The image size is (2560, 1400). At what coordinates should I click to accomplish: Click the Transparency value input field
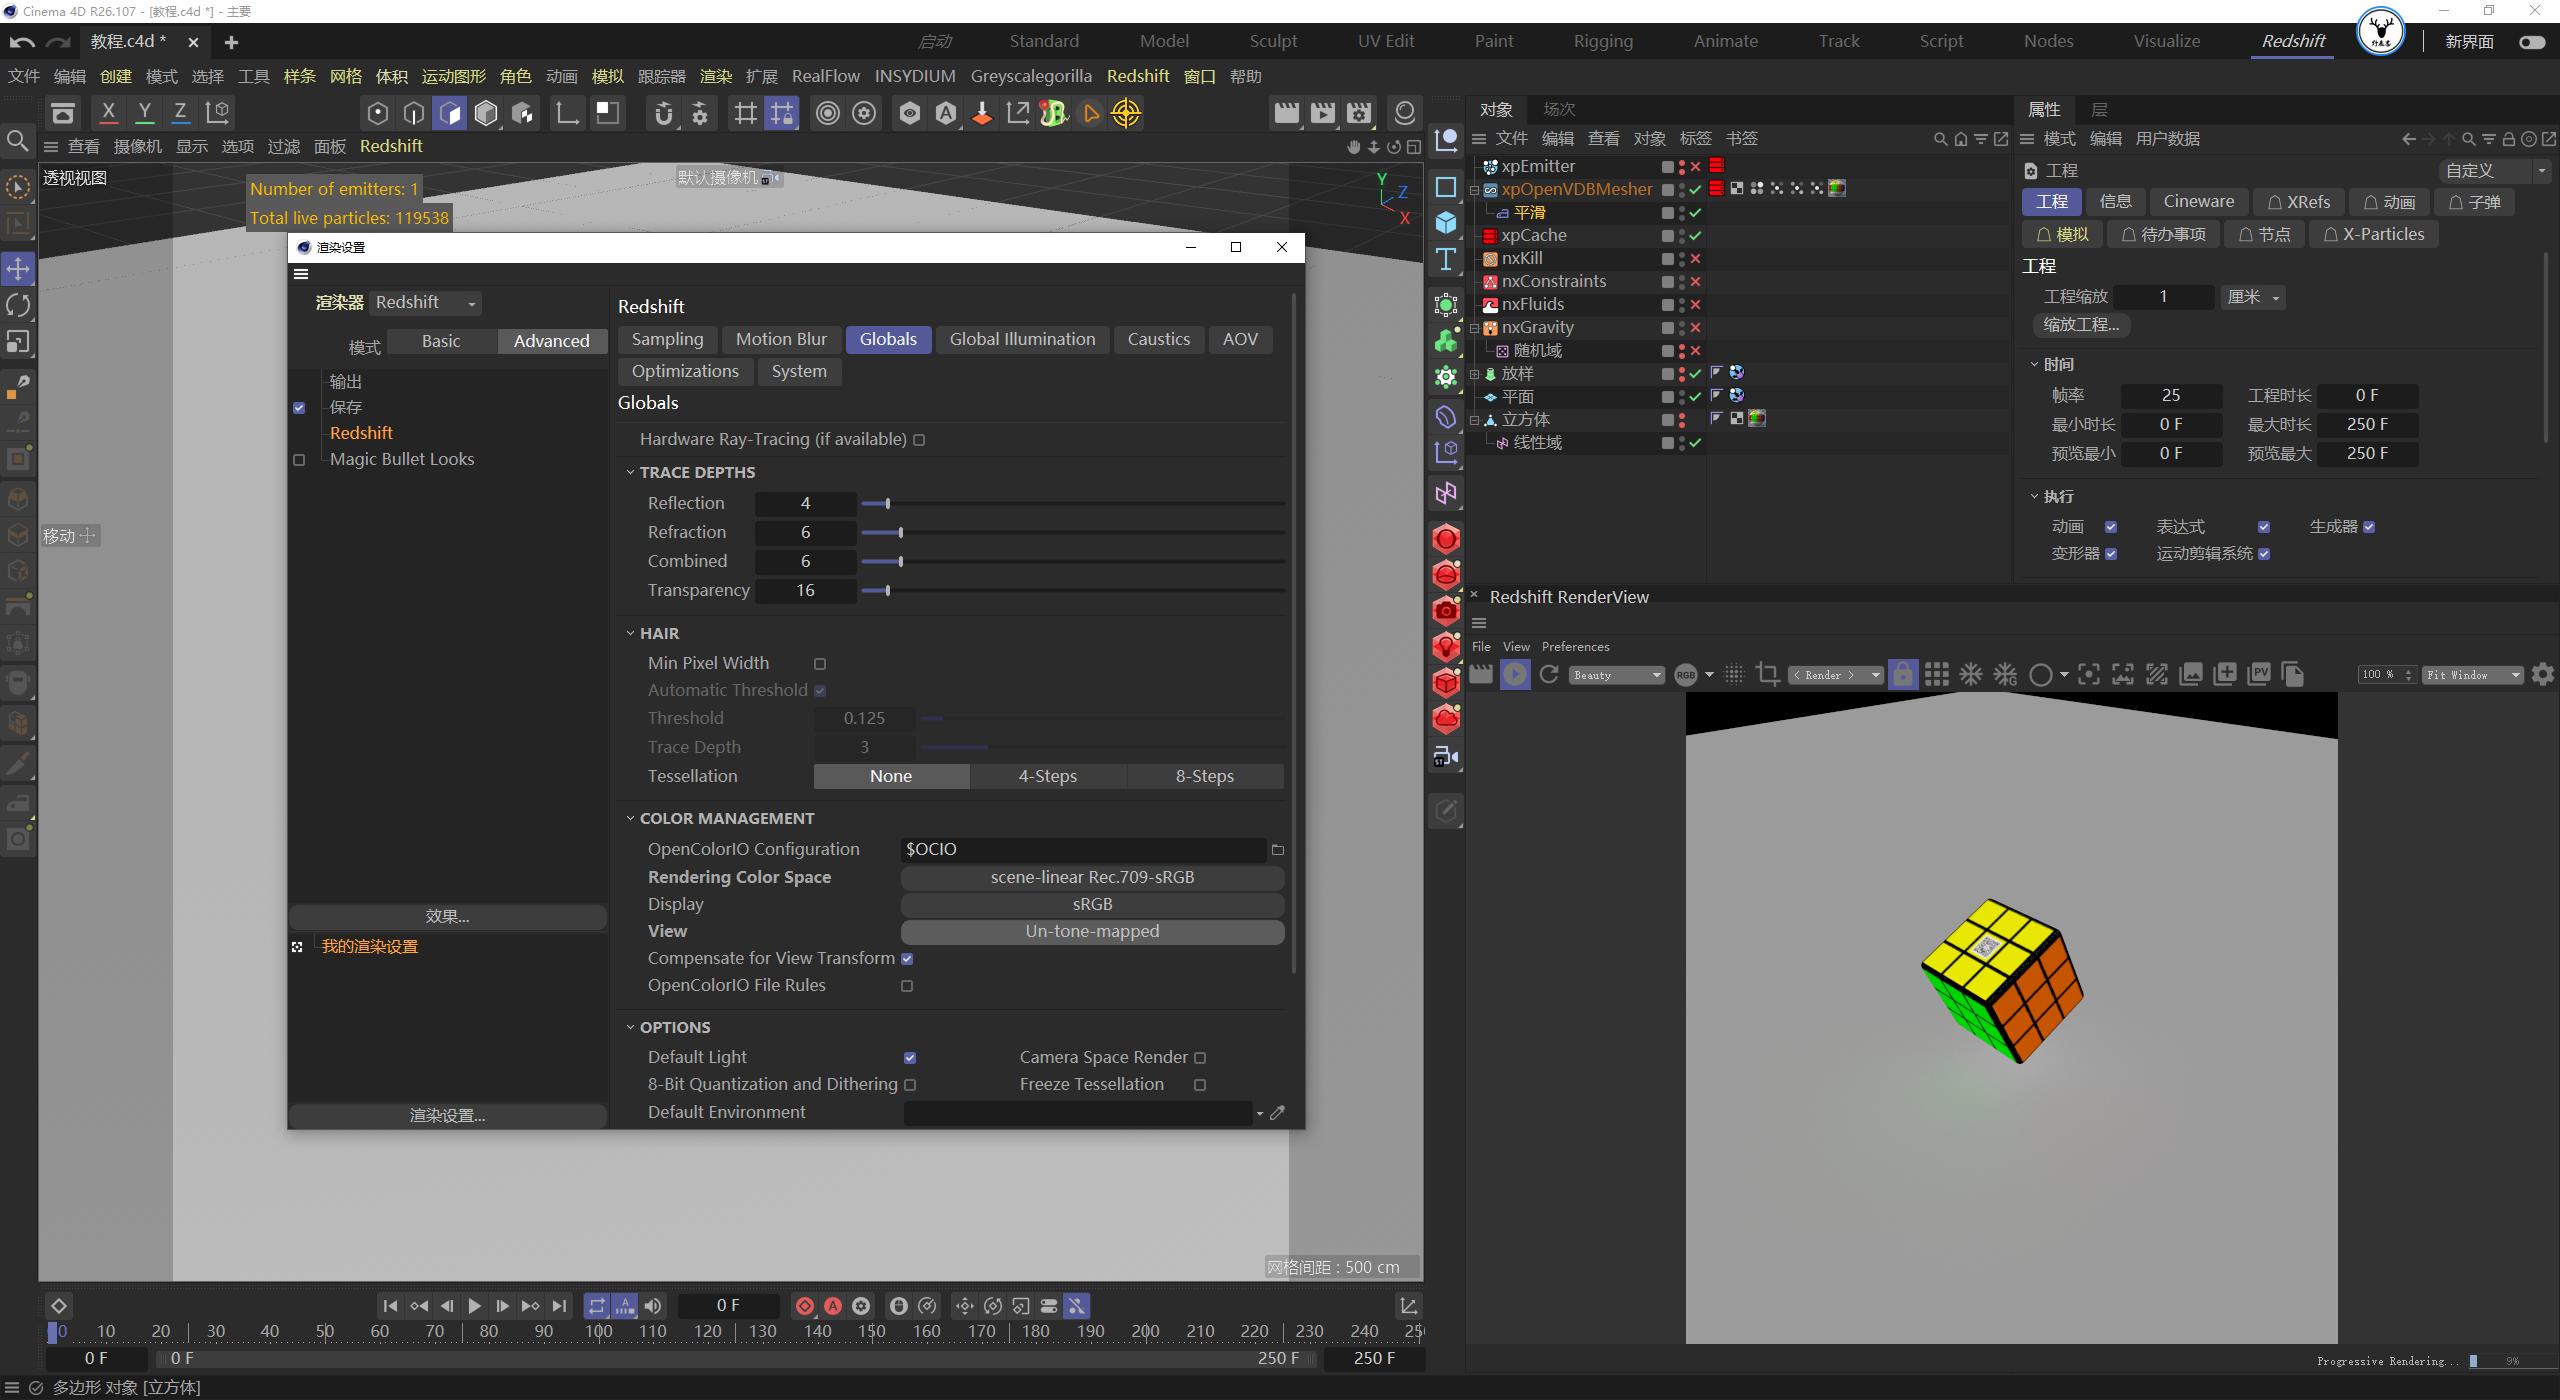click(806, 590)
